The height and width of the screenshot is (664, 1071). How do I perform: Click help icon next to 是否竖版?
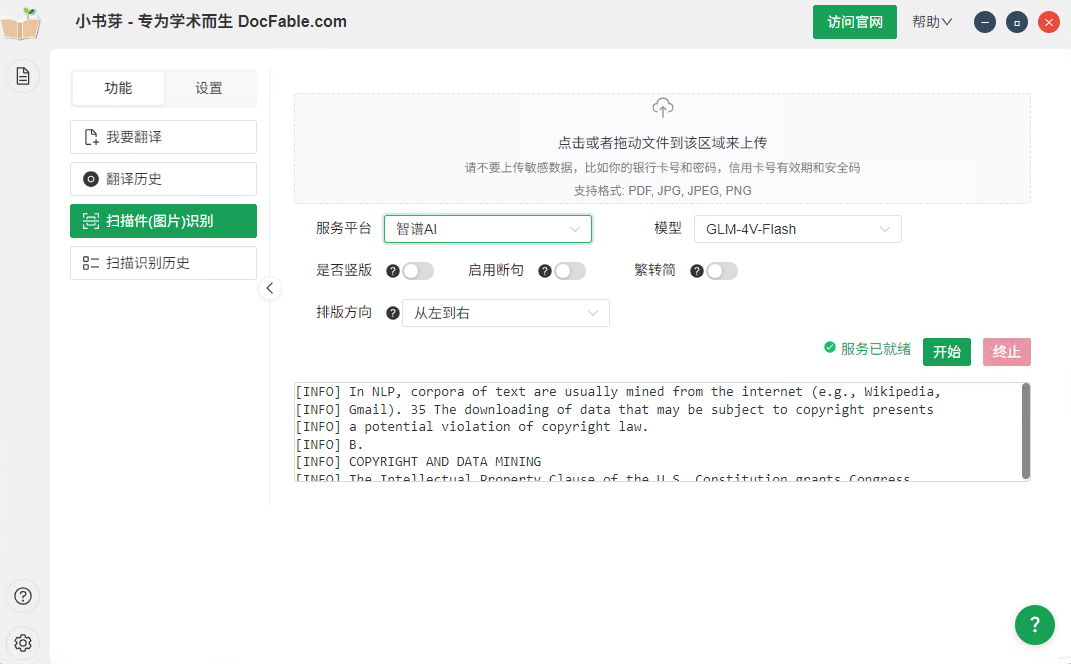(393, 271)
